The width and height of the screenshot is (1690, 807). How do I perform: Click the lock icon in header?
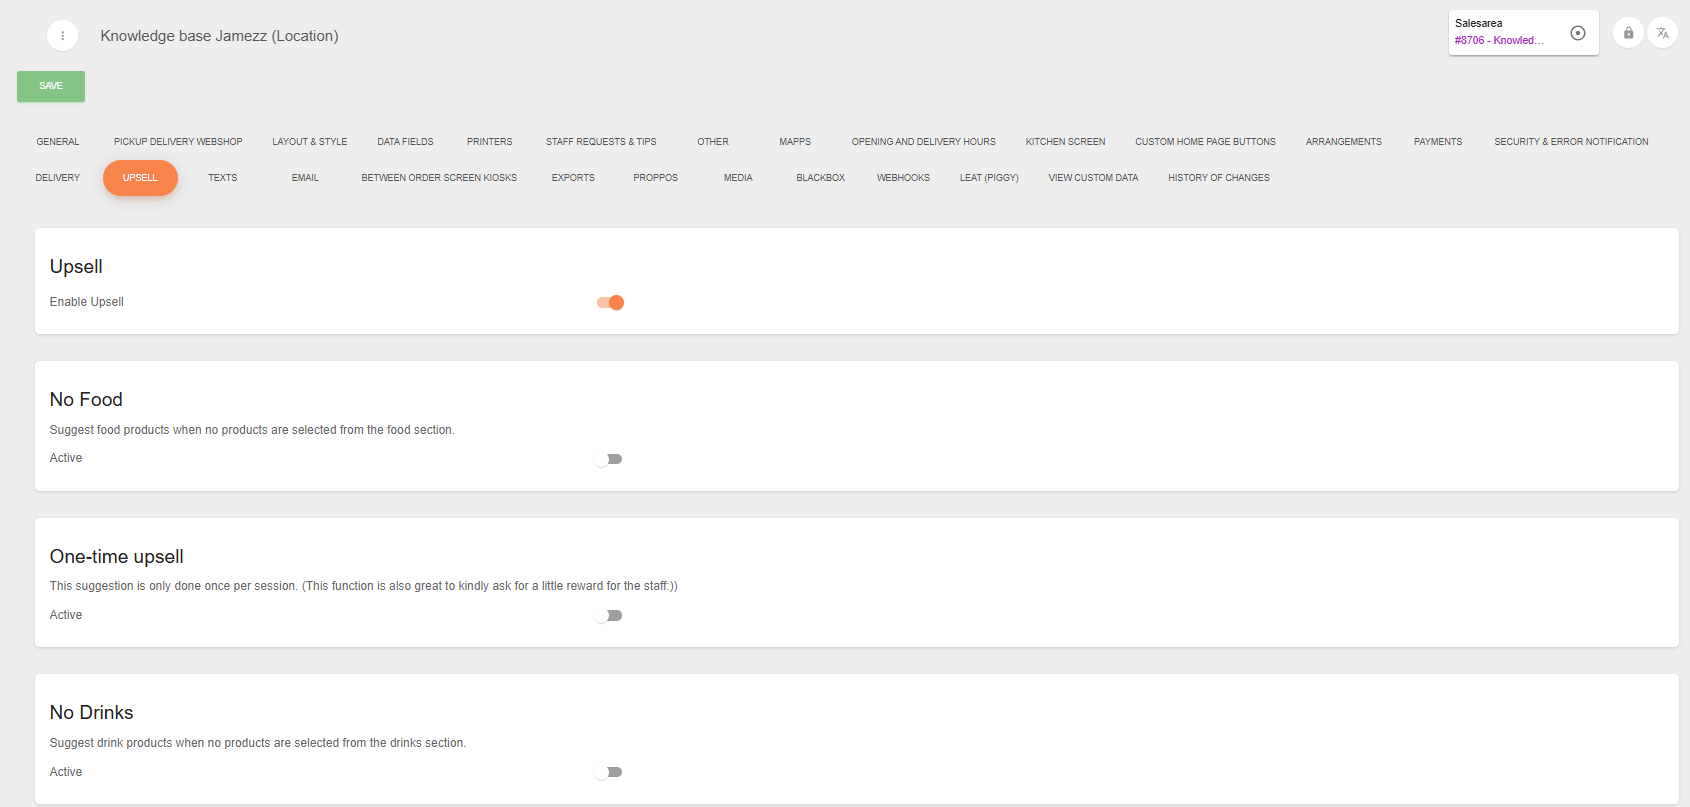pos(1628,33)
